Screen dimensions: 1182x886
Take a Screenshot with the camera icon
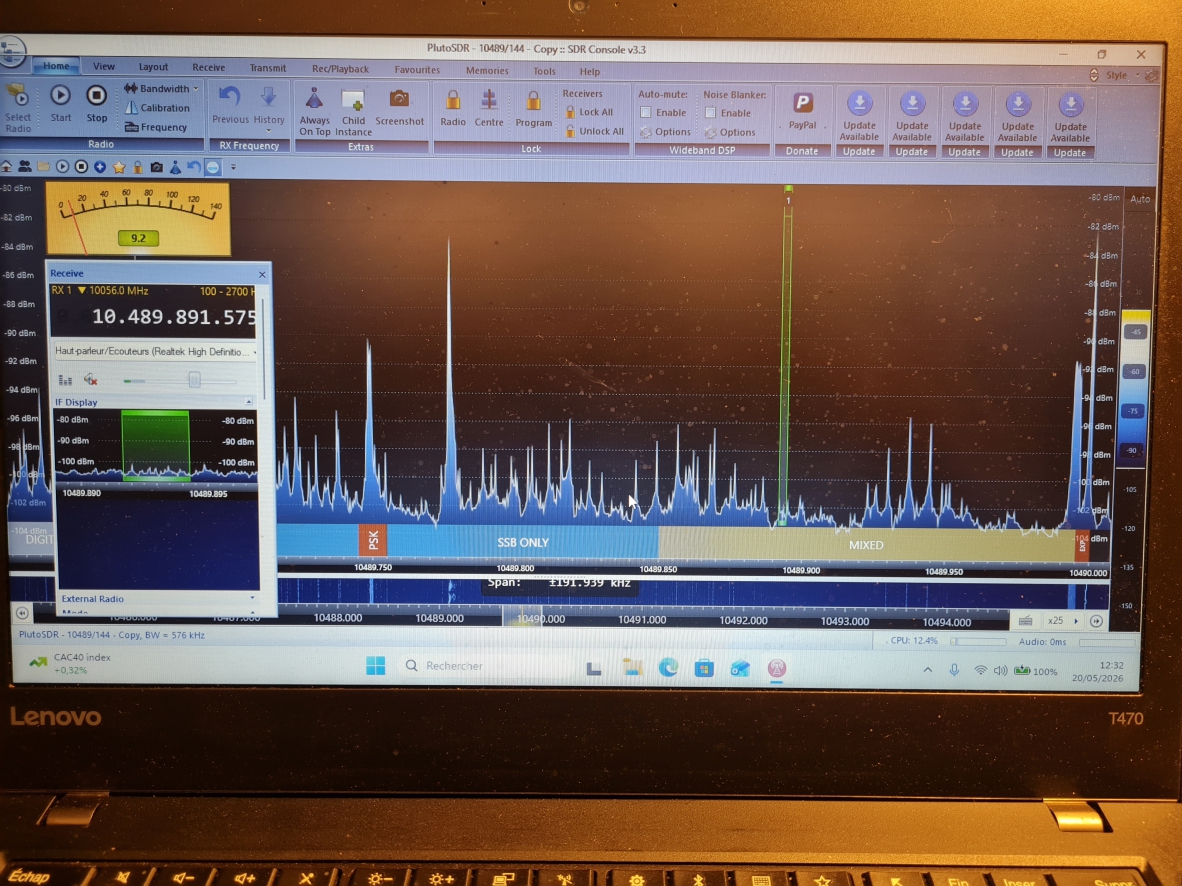pyautogui.click(x=400, y=107)
